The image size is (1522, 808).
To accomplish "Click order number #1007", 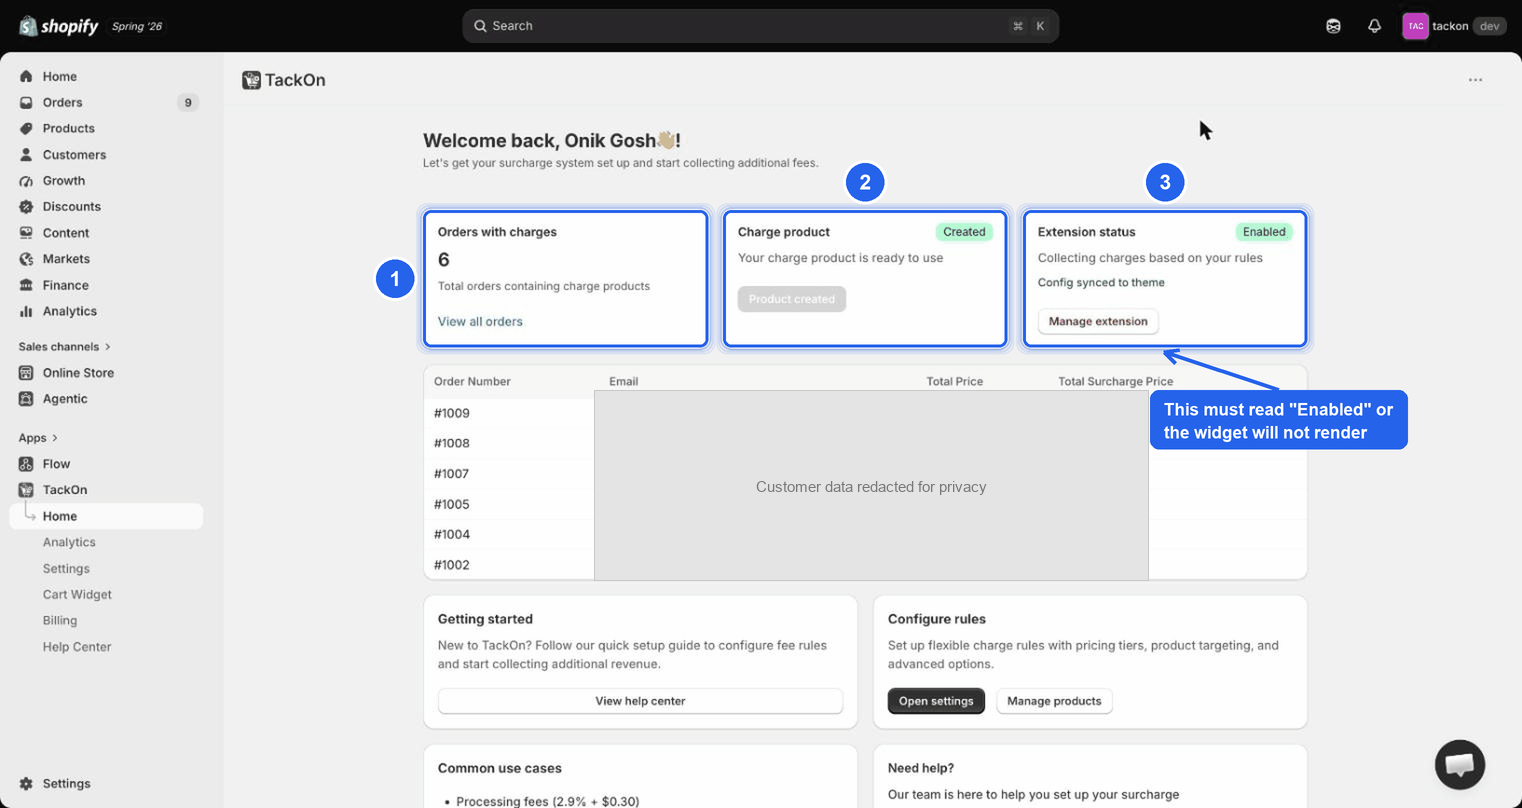I will click(x=452, y=474).
